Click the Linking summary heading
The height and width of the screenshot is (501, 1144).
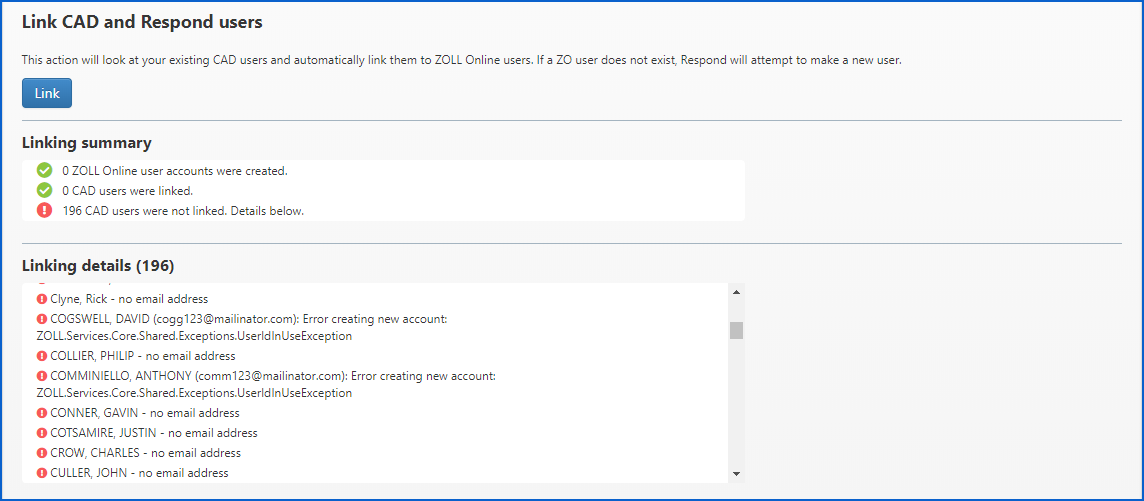point(87,143)
